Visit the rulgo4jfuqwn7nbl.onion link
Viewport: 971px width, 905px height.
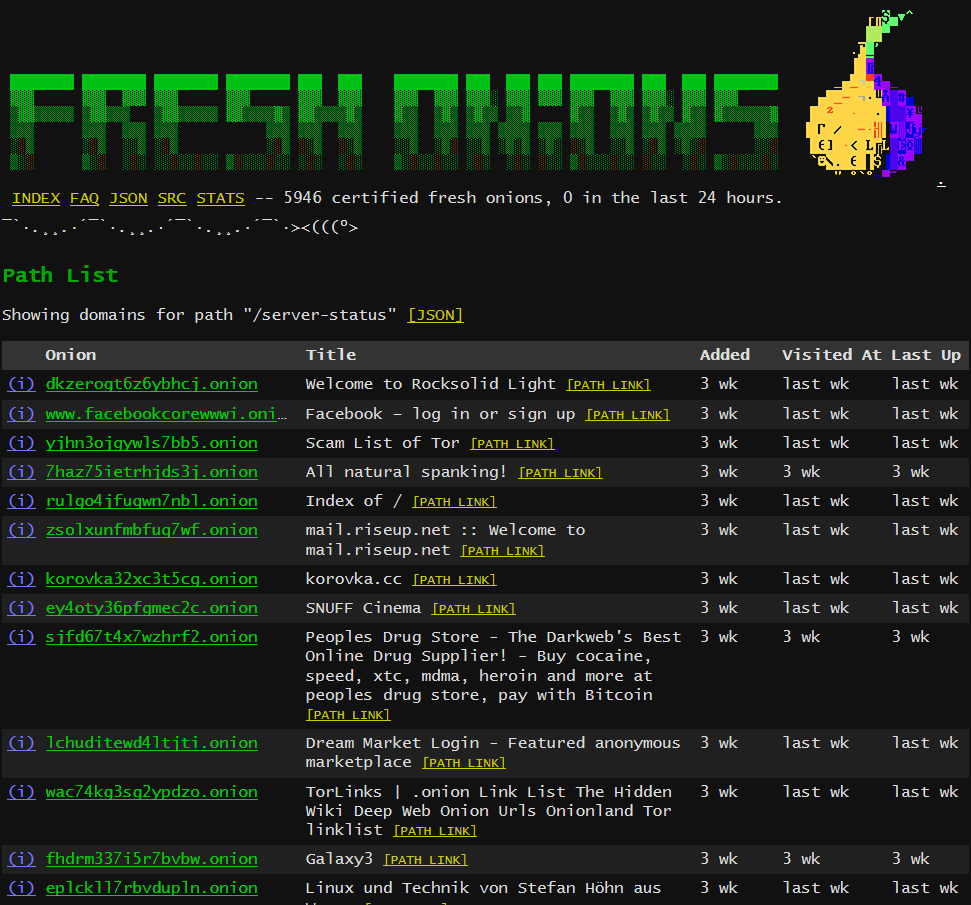[152, 501]
